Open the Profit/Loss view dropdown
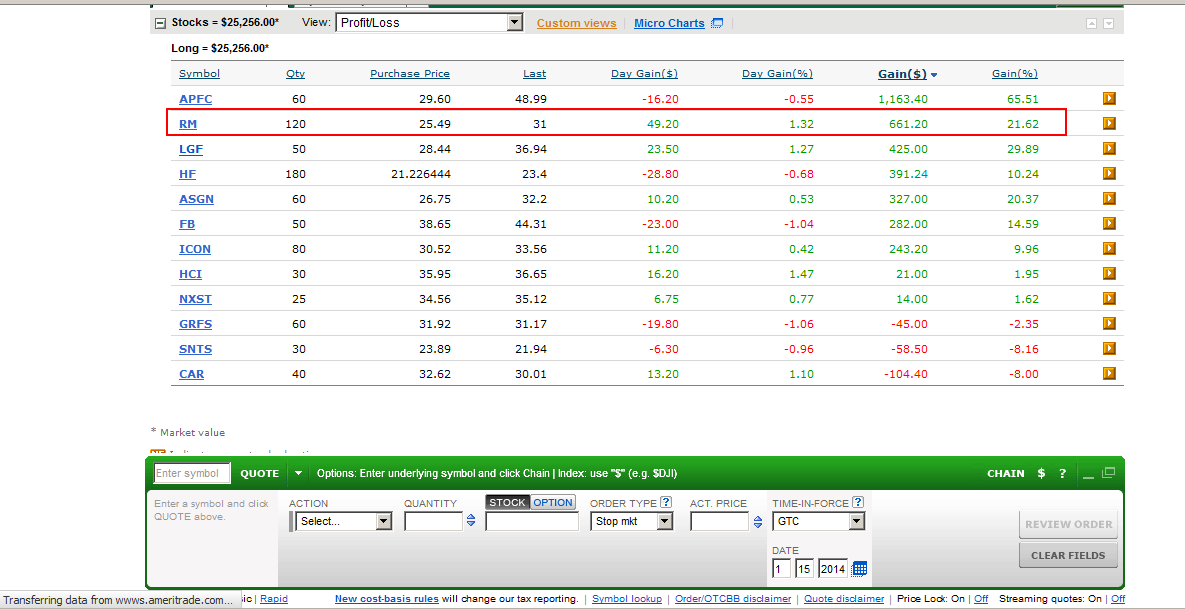 coord(513,21)
